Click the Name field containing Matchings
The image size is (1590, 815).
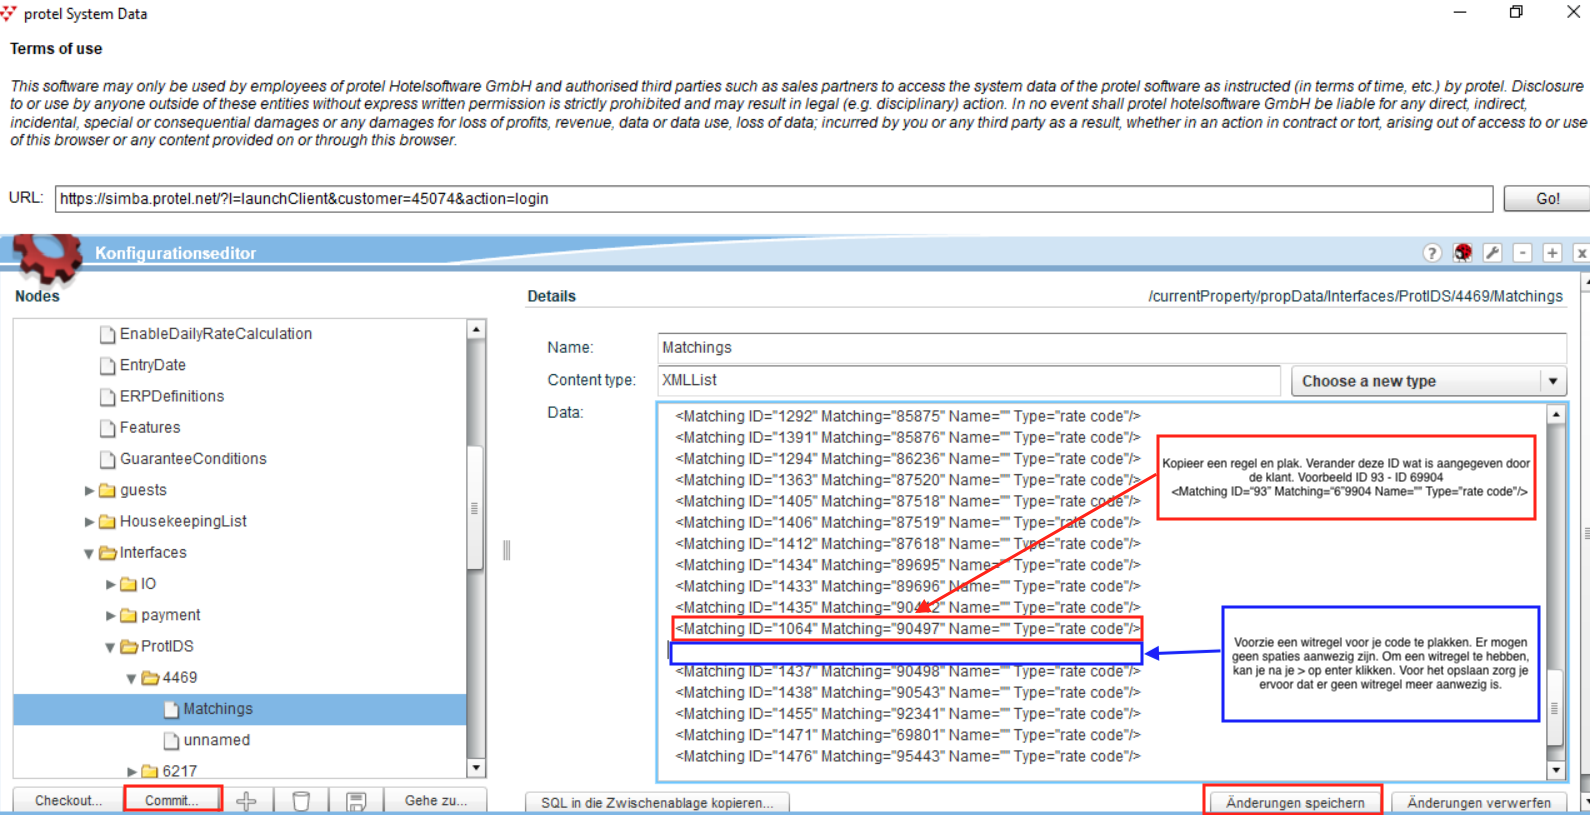(x=1112, y=347)
